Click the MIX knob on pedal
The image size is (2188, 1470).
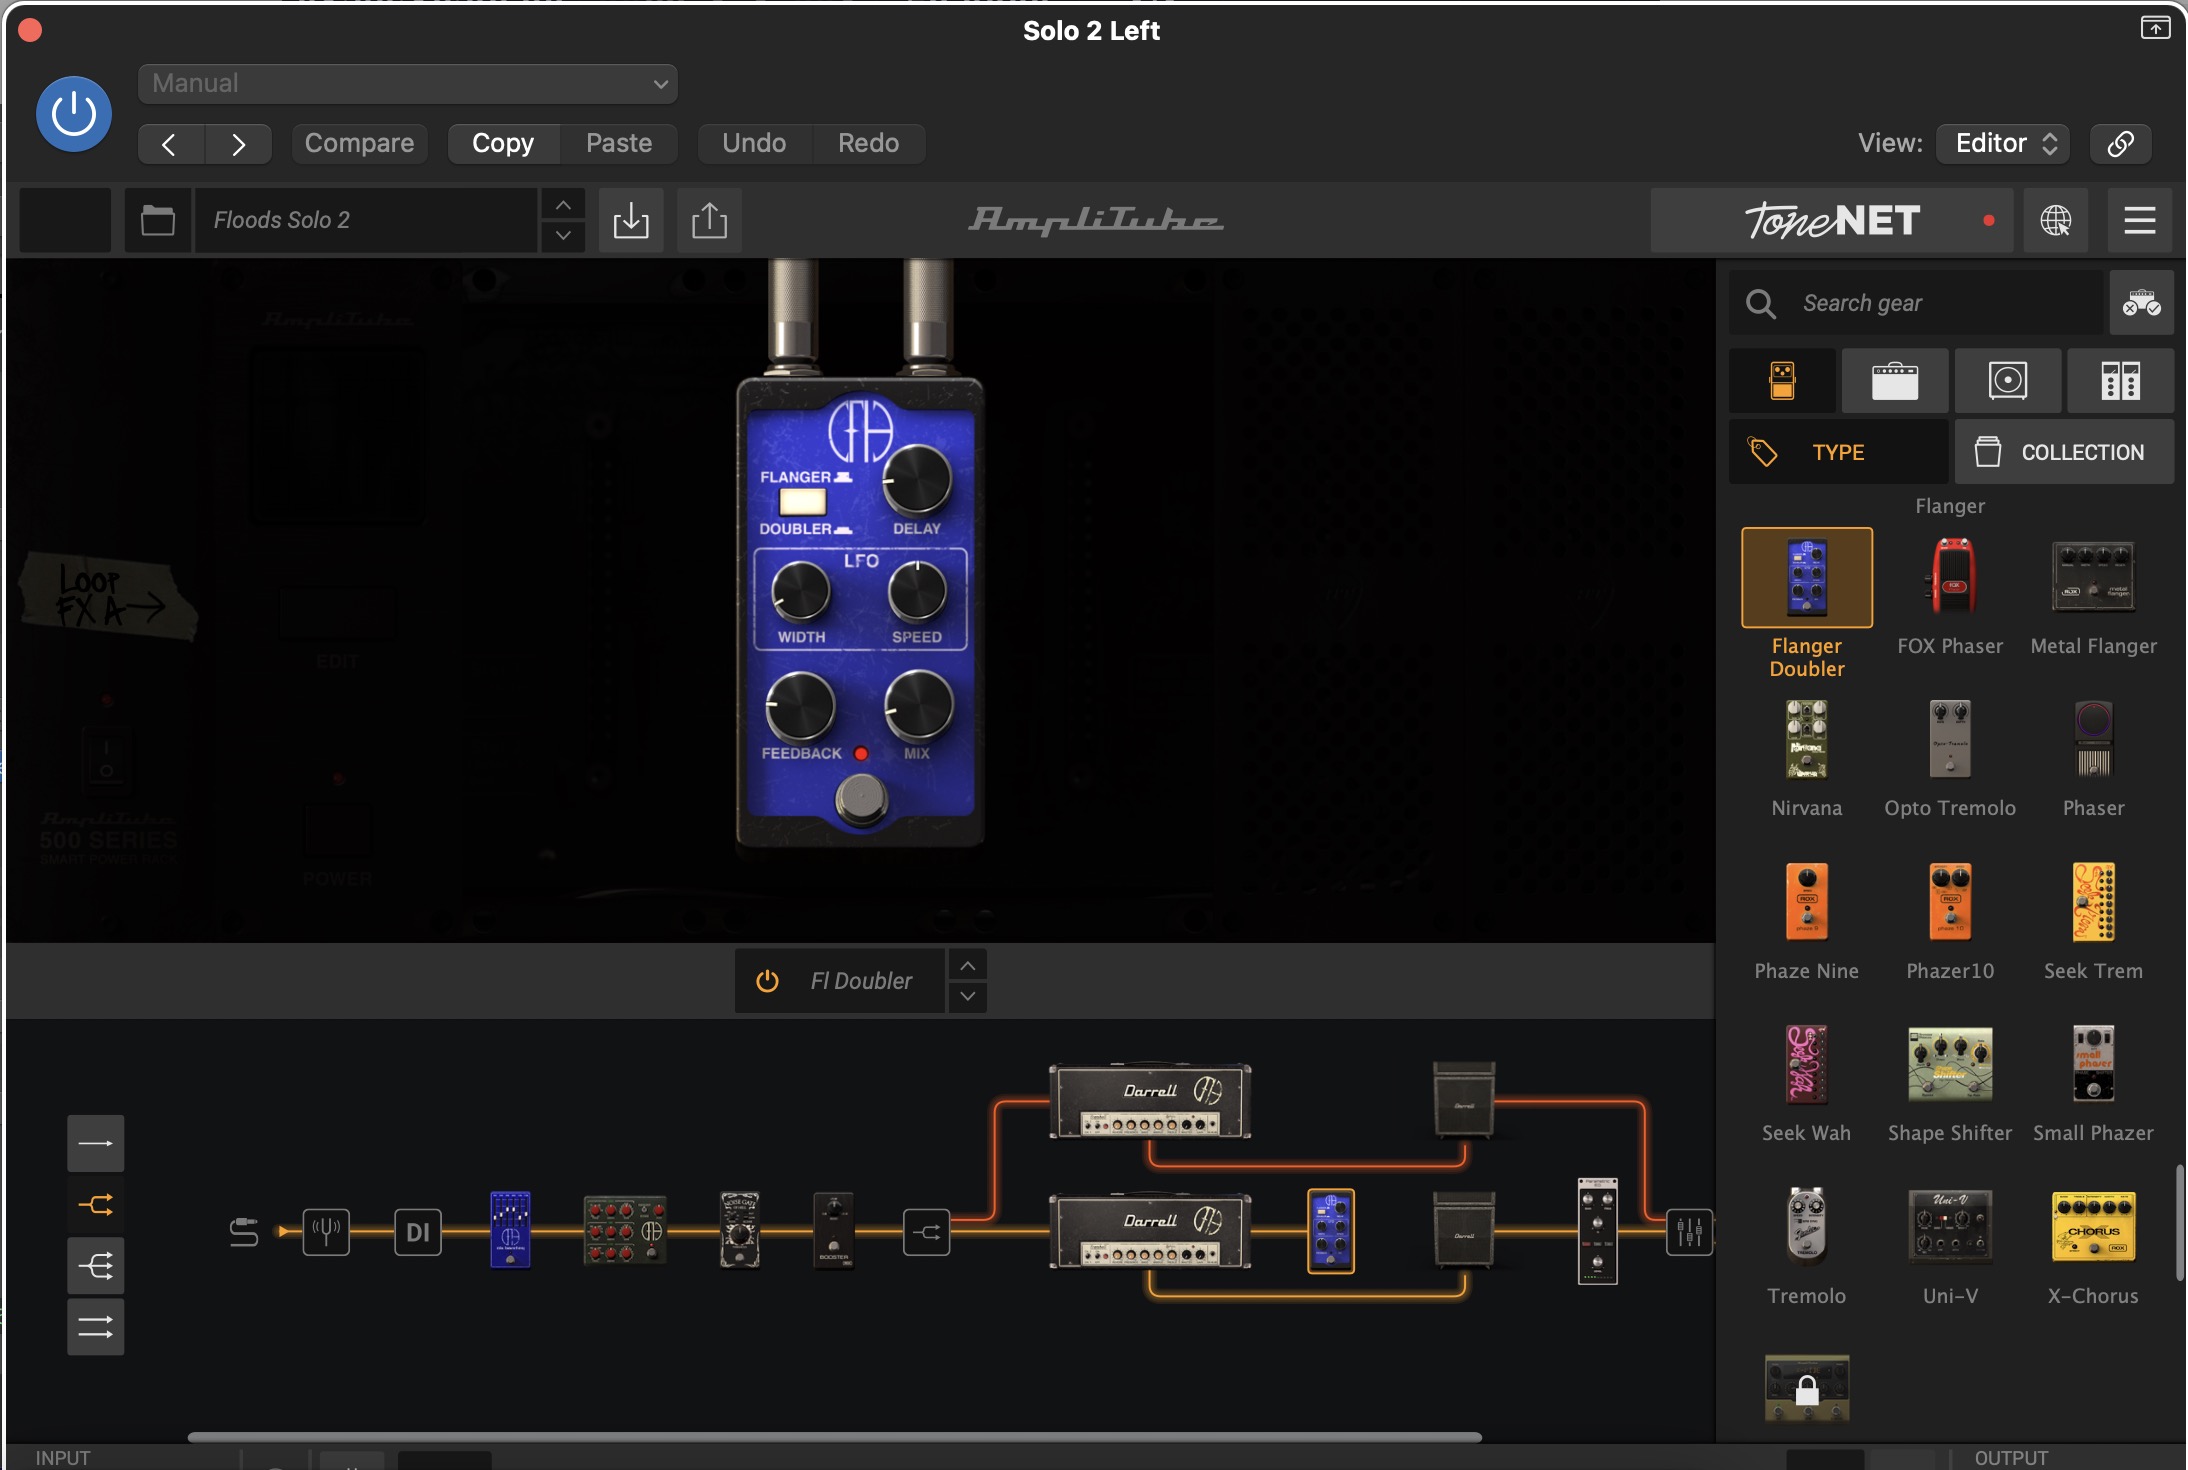[918, 704]
